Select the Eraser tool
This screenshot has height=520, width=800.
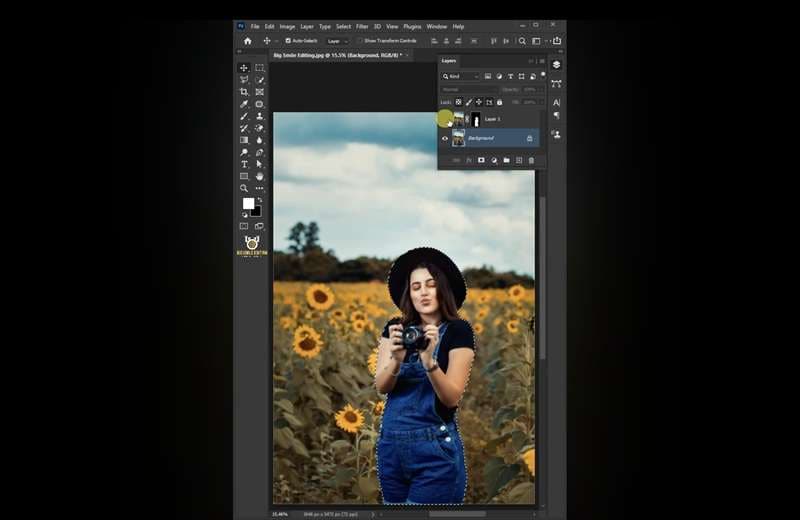pyautogui.click(x=260, y=128)
